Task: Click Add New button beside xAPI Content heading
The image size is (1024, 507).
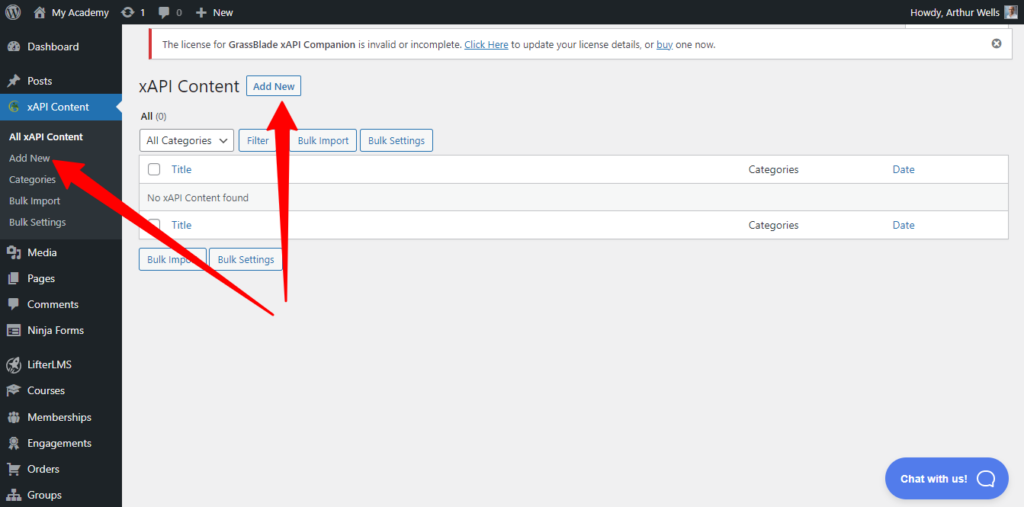Action: 274,86
